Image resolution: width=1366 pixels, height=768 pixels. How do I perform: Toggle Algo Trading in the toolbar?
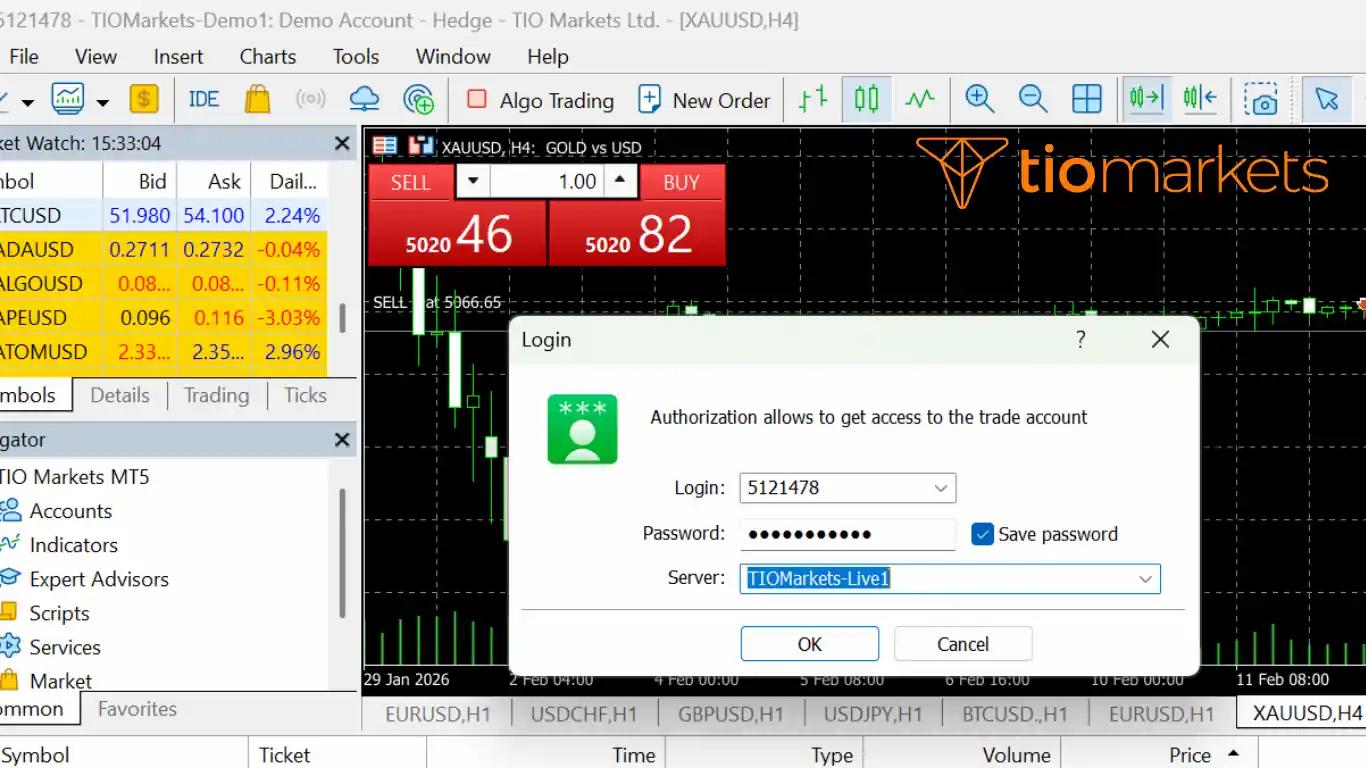(x=541, y=100)
